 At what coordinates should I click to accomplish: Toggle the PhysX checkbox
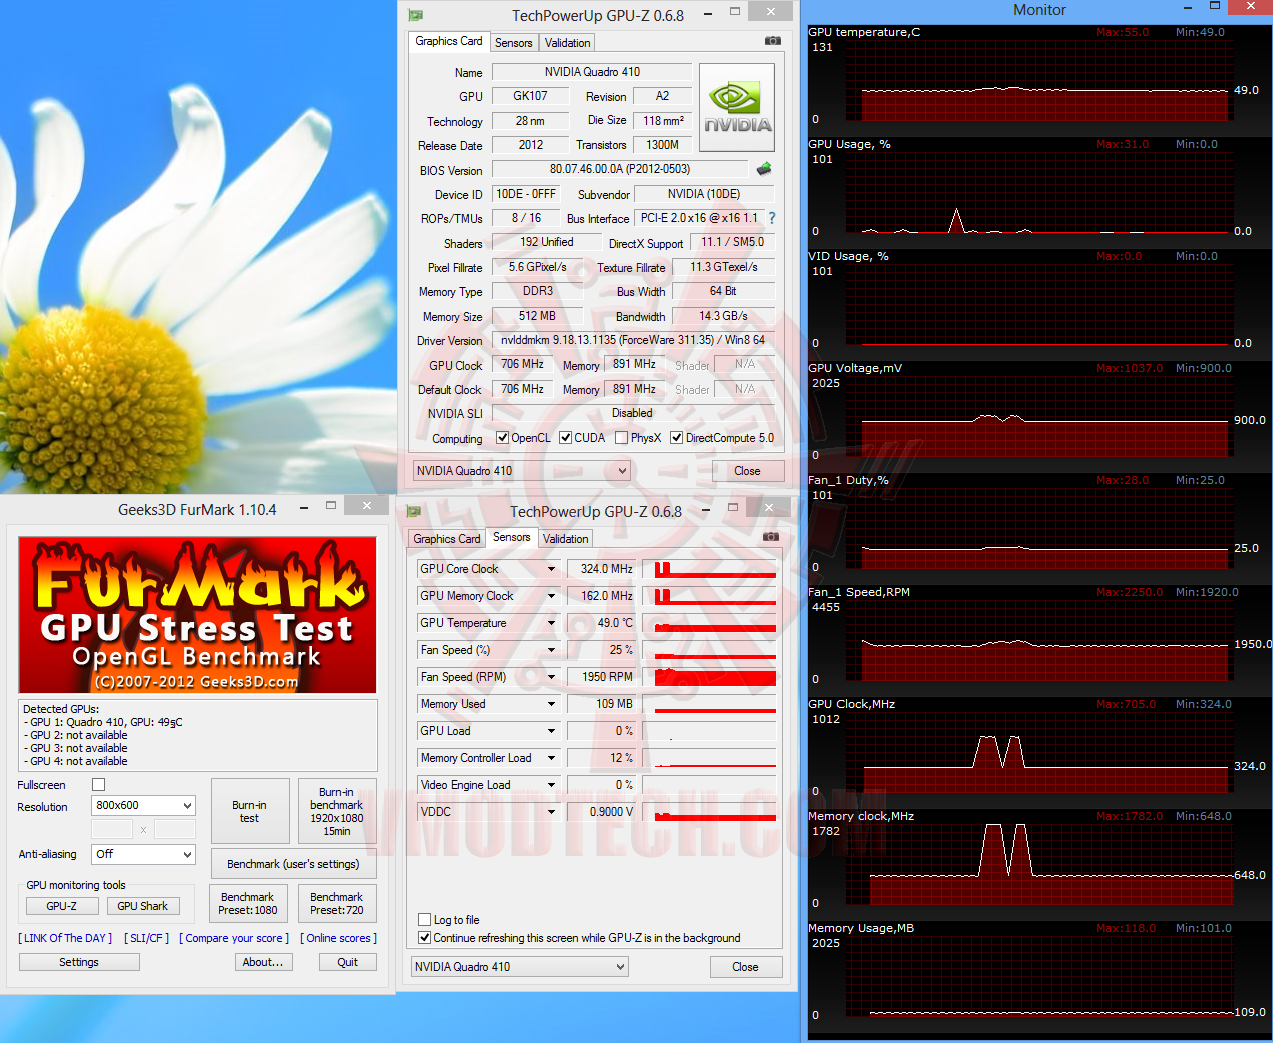pyautogui.click(x=622, y=438)
